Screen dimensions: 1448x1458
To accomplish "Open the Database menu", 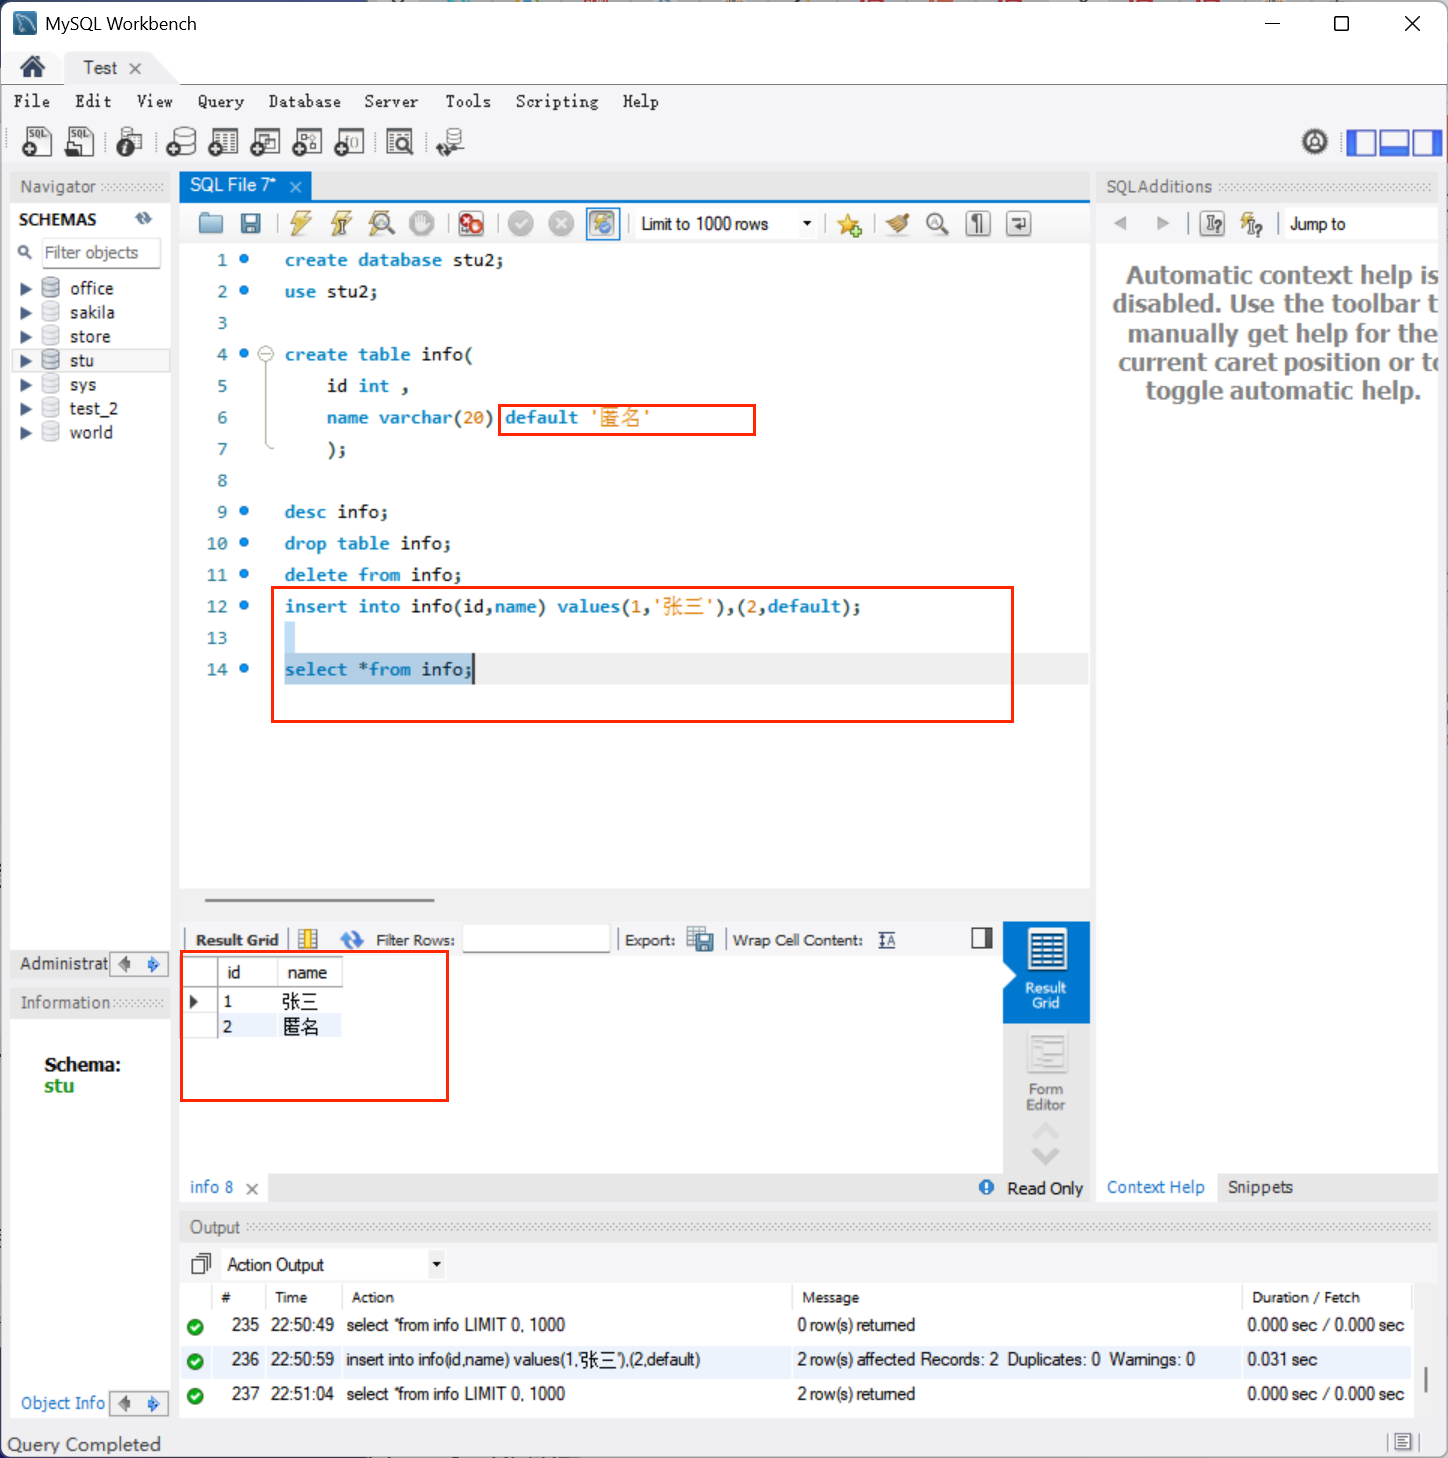I will click(x=305, y=101).
